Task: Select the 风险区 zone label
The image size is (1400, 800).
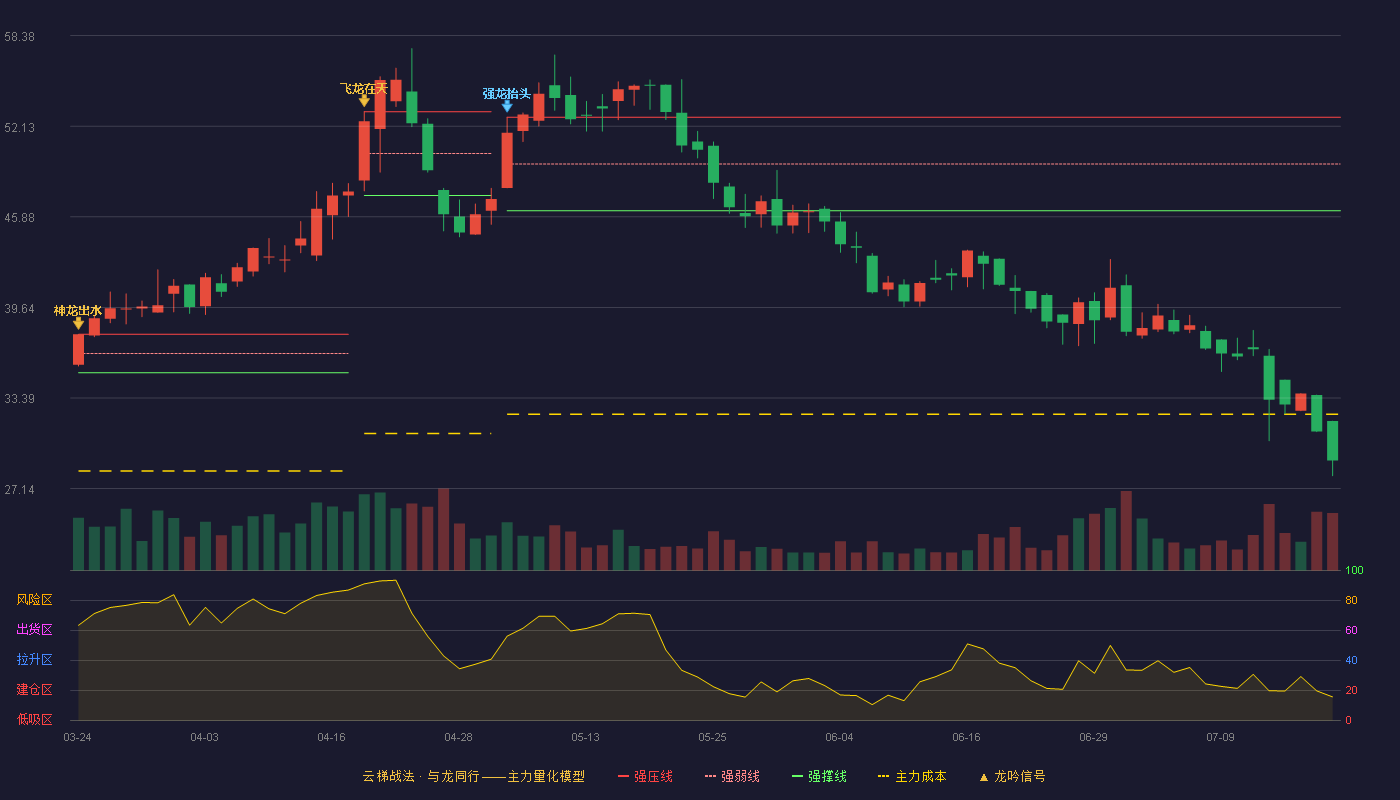Action: tap(34, 600)
